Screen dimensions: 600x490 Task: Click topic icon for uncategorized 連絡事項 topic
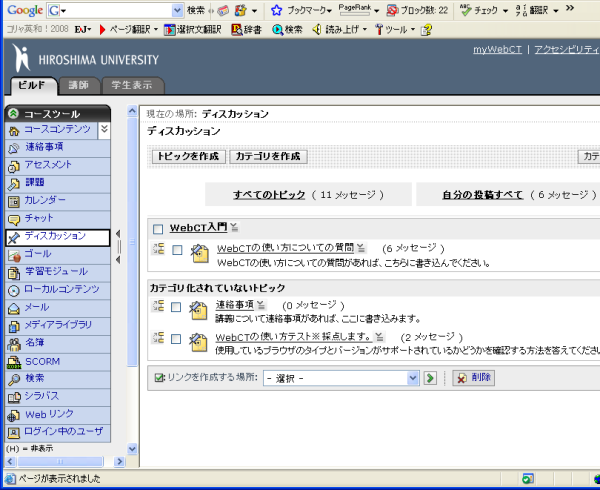[199, 311]
